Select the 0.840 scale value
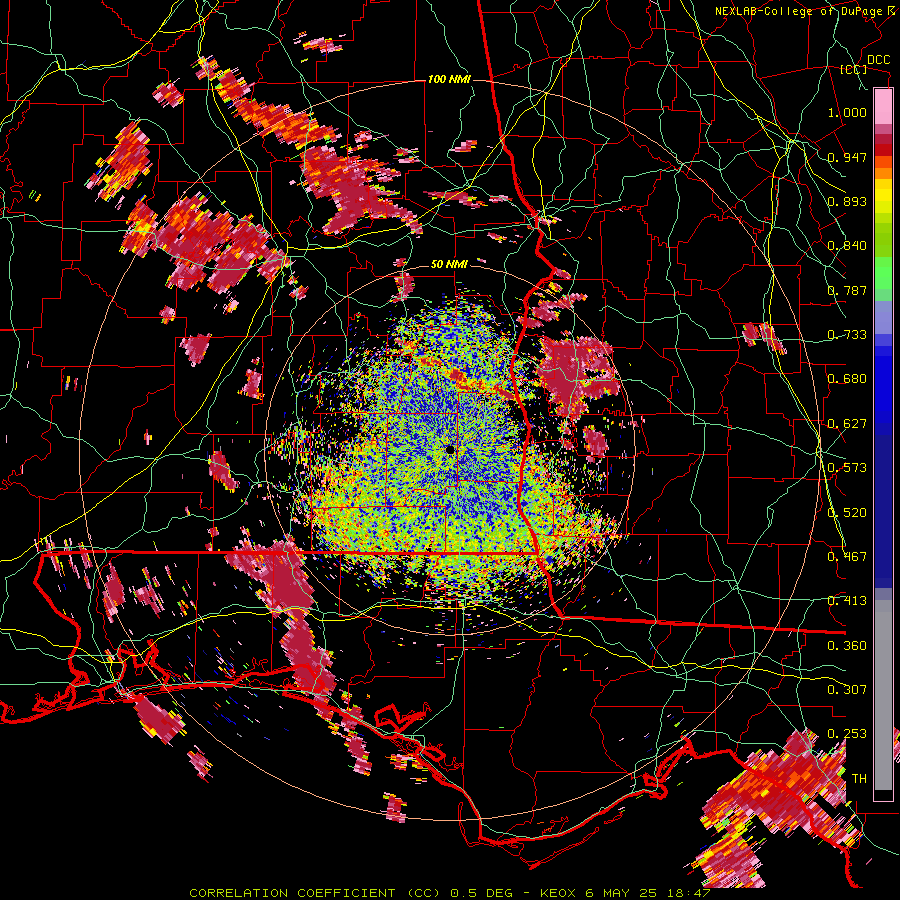 (x=847, y=245)
